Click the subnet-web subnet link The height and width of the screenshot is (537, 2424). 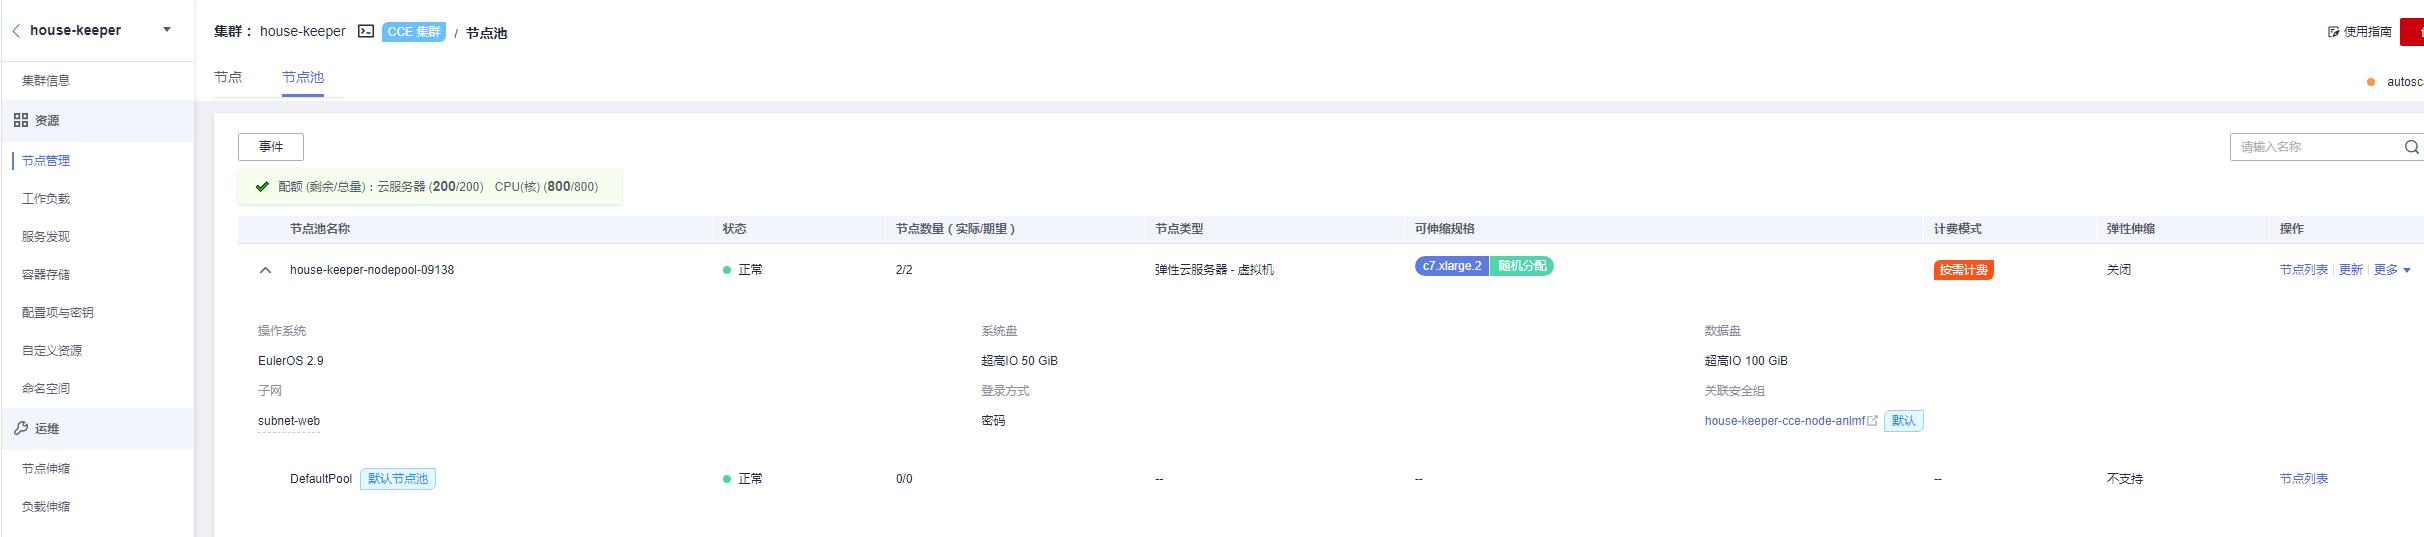click(x=289, y=421)
